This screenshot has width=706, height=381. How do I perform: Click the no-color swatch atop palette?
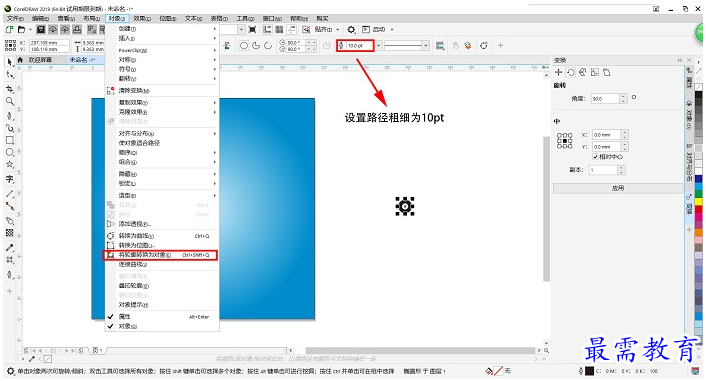tap(698, 86)
